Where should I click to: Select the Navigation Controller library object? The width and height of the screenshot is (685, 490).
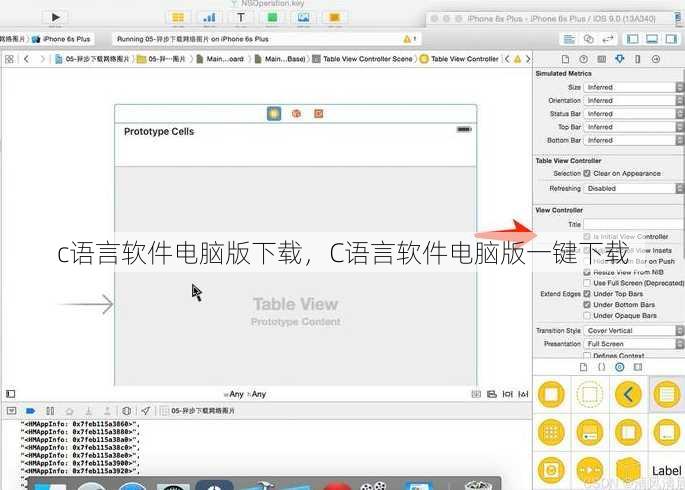click(628, 395)
